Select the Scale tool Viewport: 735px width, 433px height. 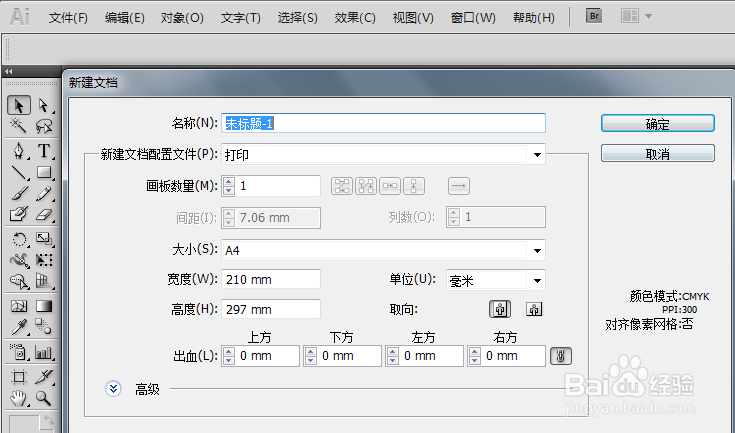[44, 239]
